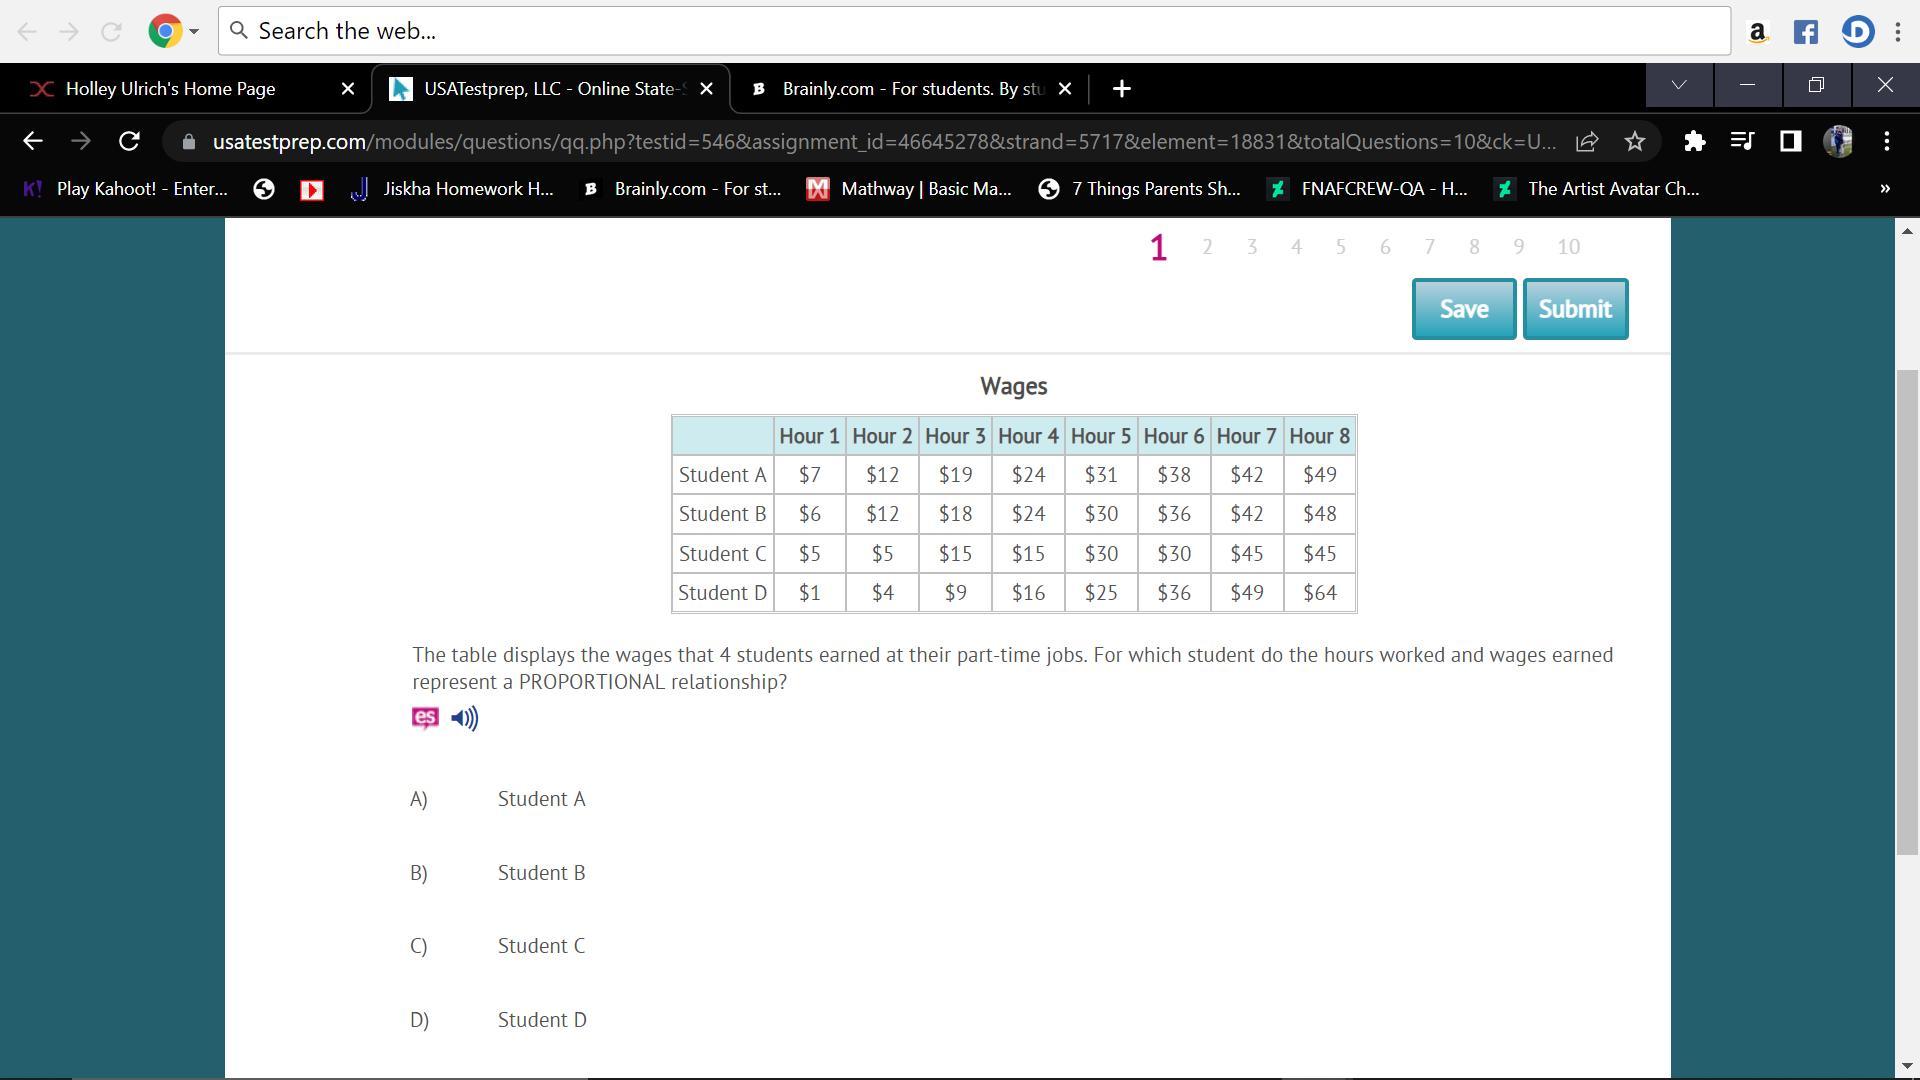
Task: Switch to the Brainly.com tab
Action: (x=910, y=89)
